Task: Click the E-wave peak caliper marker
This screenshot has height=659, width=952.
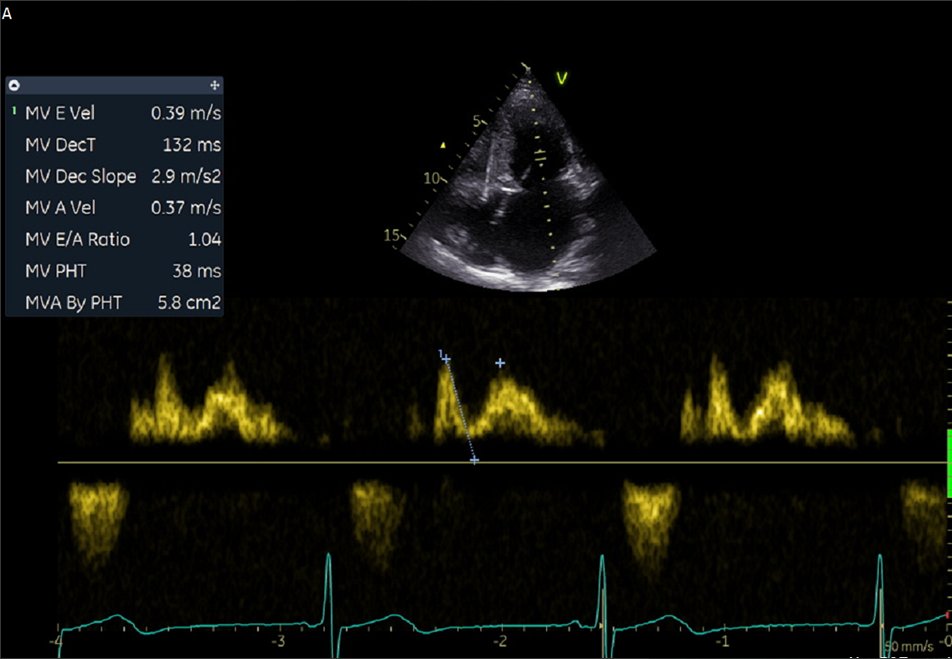Action: pos(446,360)
